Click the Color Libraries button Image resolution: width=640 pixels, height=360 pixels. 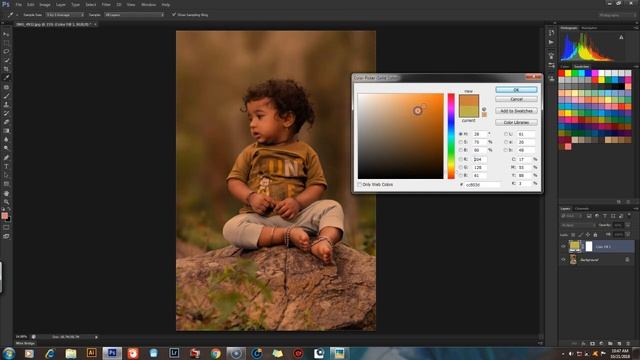pos(516,122)
